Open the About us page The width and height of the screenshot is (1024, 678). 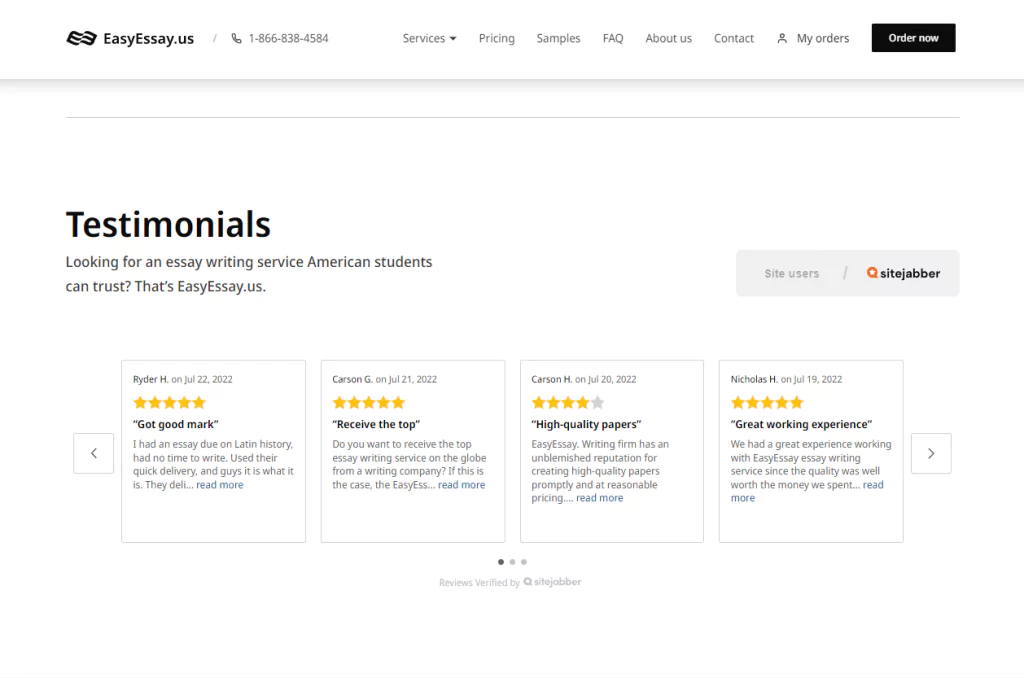pyautogui.click(x=669, y=39)
